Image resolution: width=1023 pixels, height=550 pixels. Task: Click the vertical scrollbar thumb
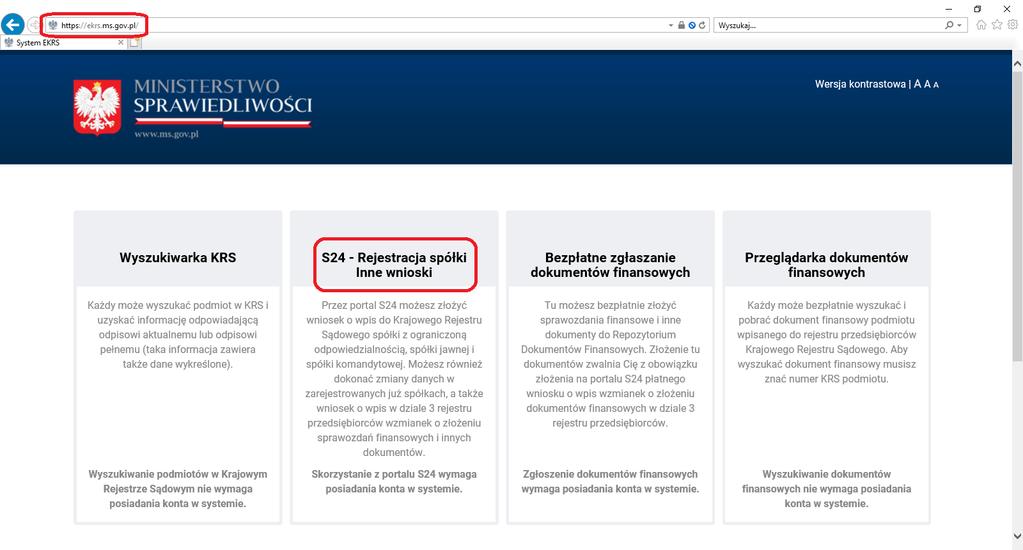click(x=1017, y=215)
